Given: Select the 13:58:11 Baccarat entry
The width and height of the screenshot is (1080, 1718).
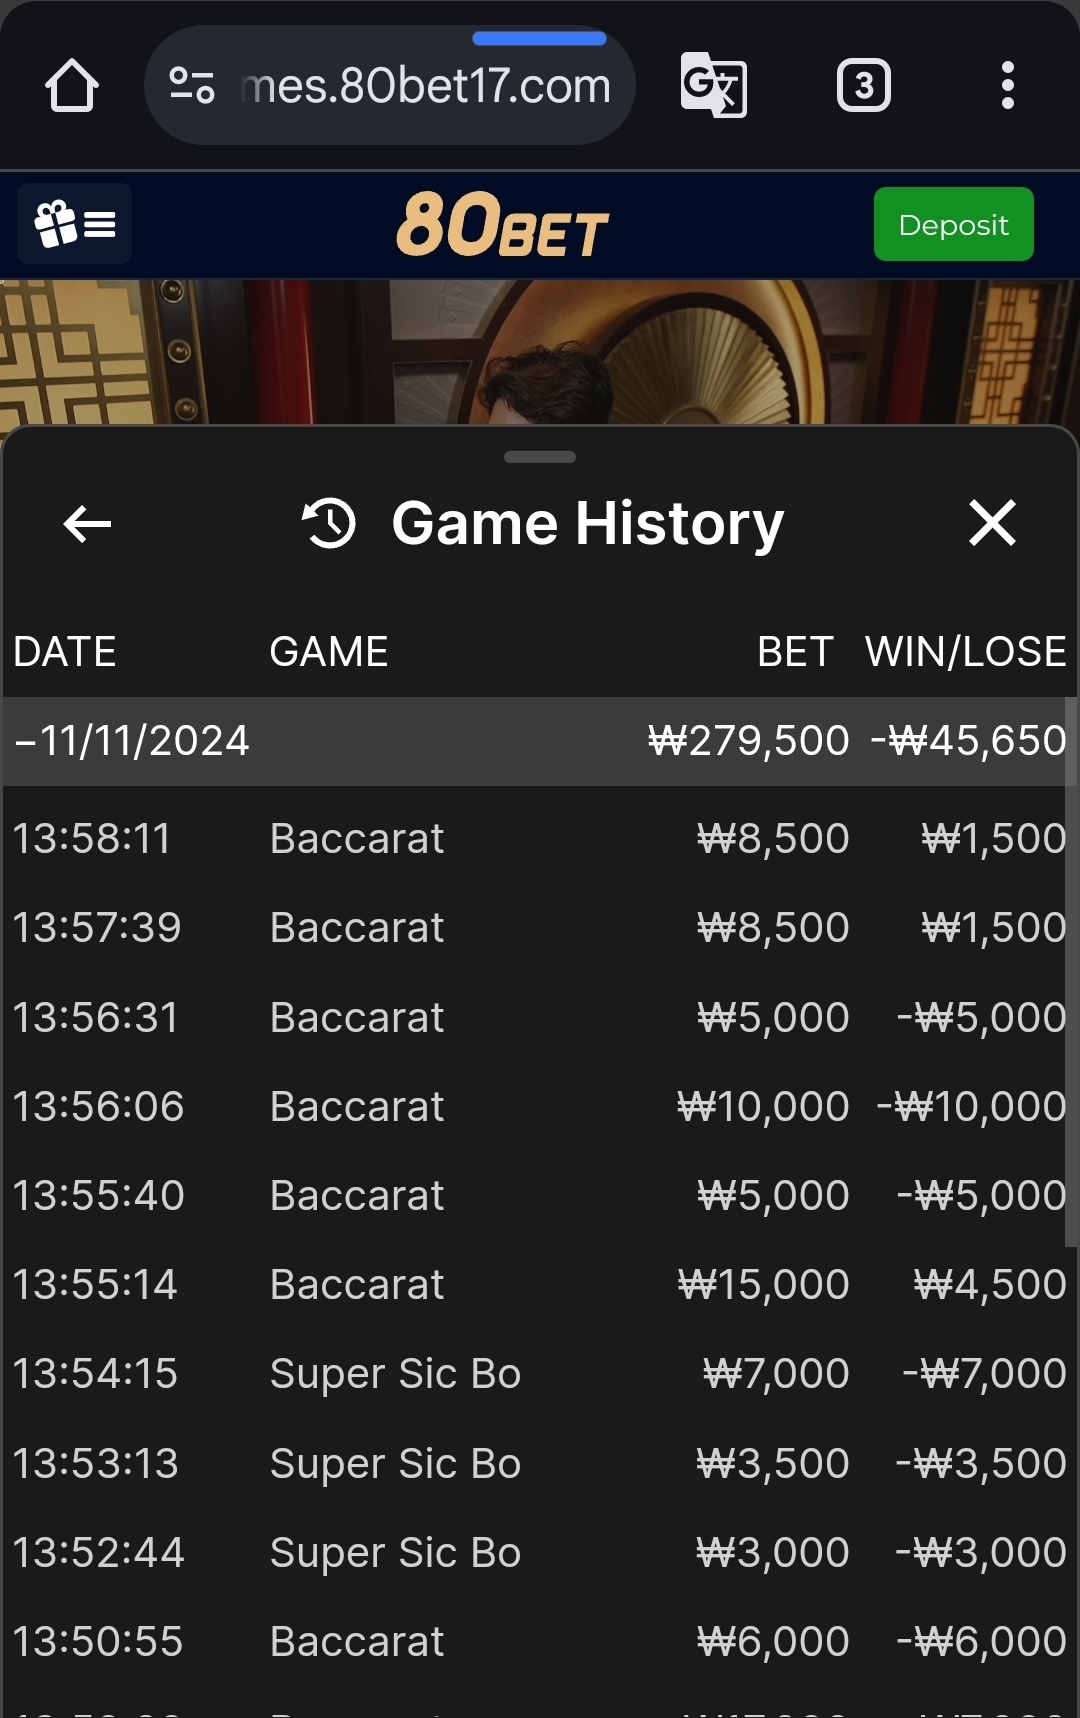Looking at the screenshot, I should tap(540, 838).
